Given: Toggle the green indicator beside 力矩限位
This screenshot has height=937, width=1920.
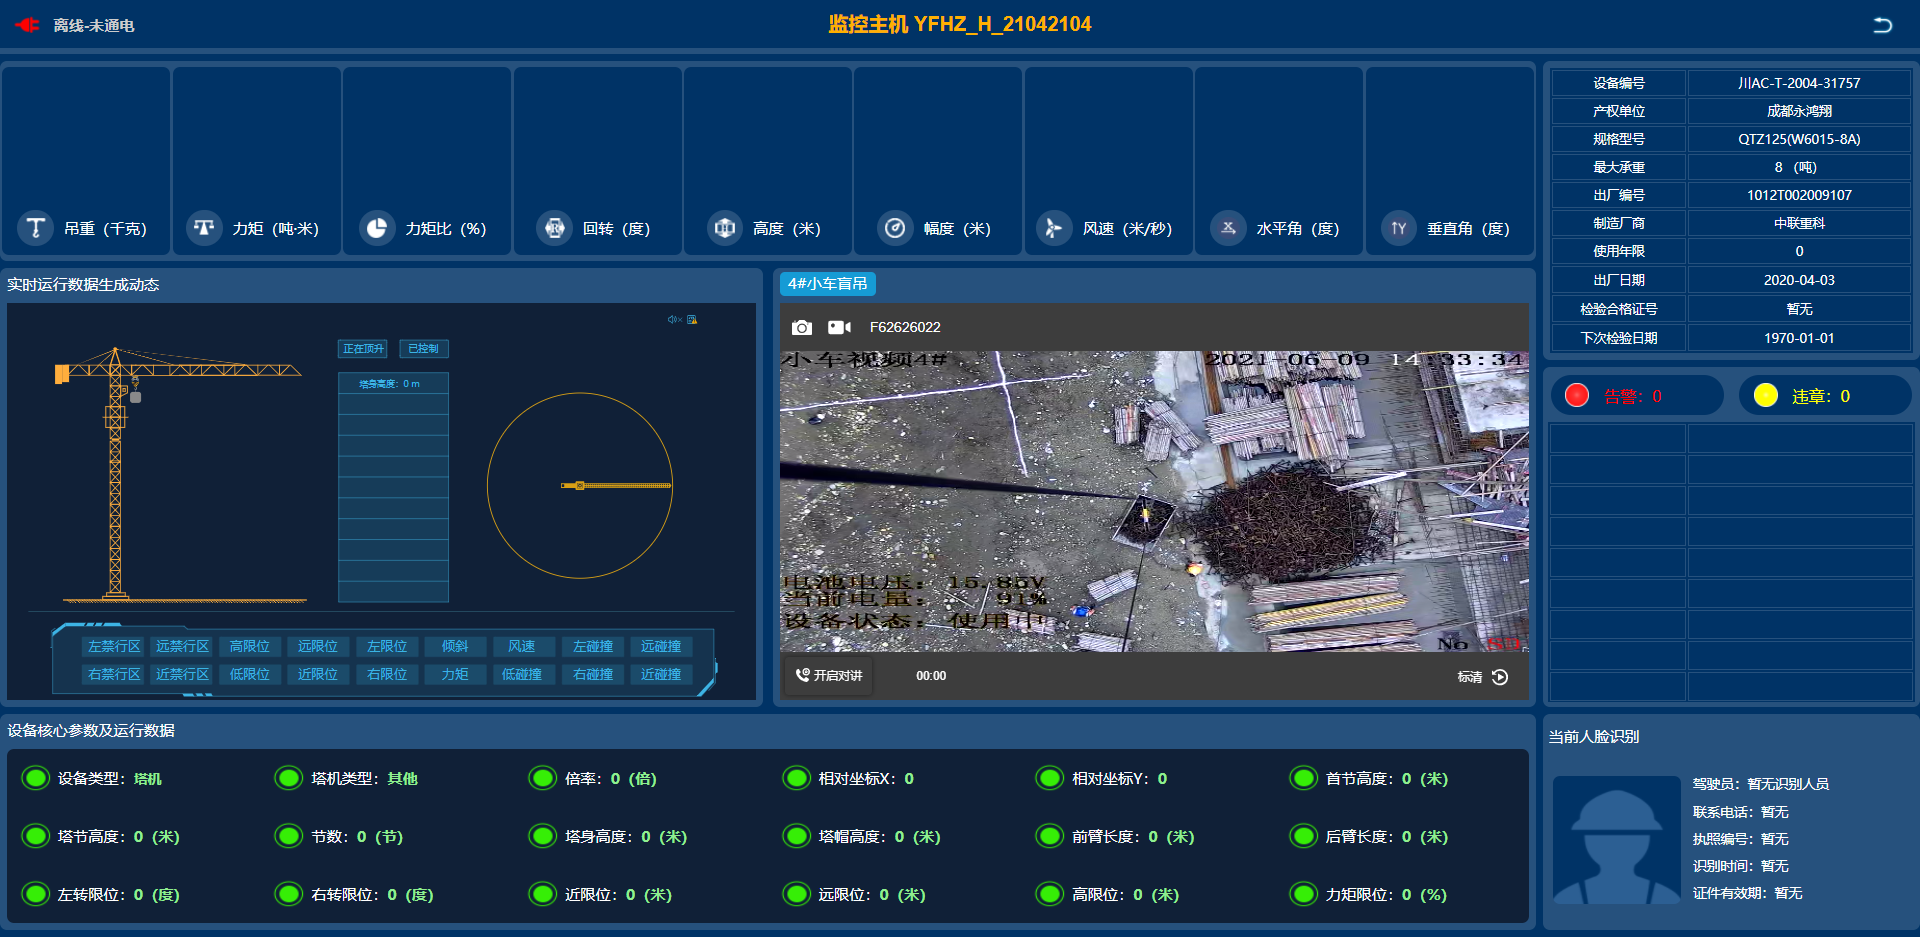Looking at the screenshot, I should point(1304,894).
